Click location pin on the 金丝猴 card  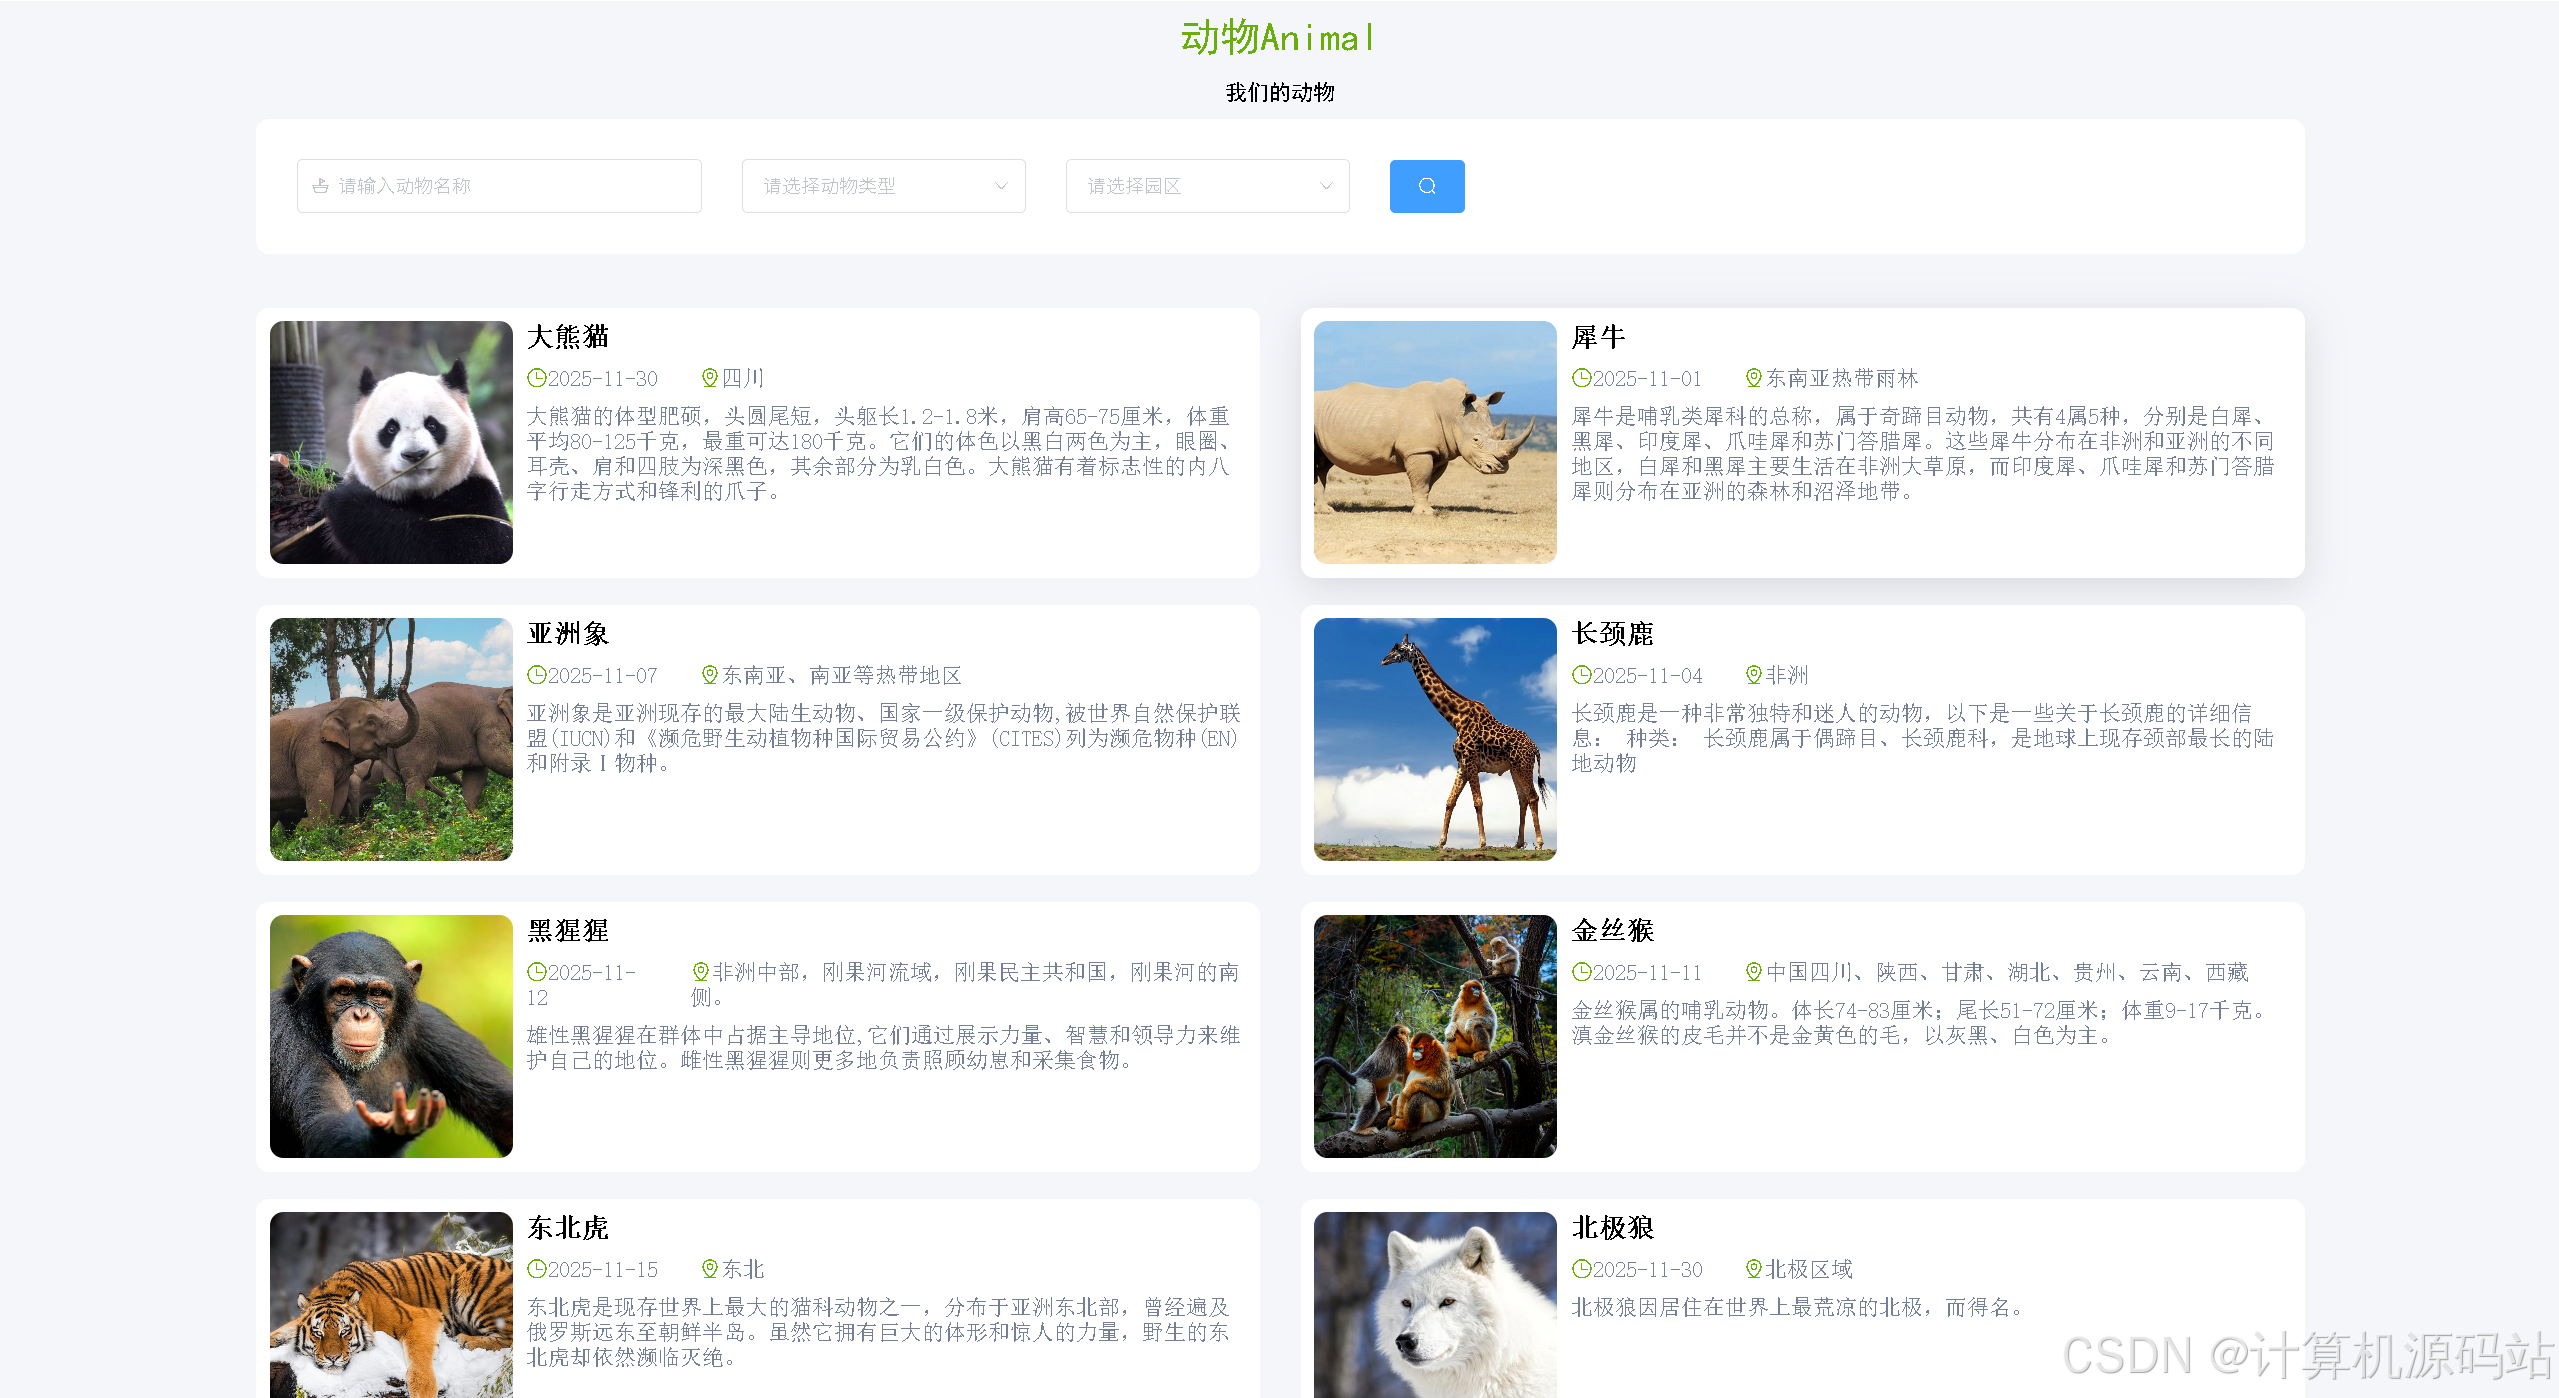click(1753, 972)
